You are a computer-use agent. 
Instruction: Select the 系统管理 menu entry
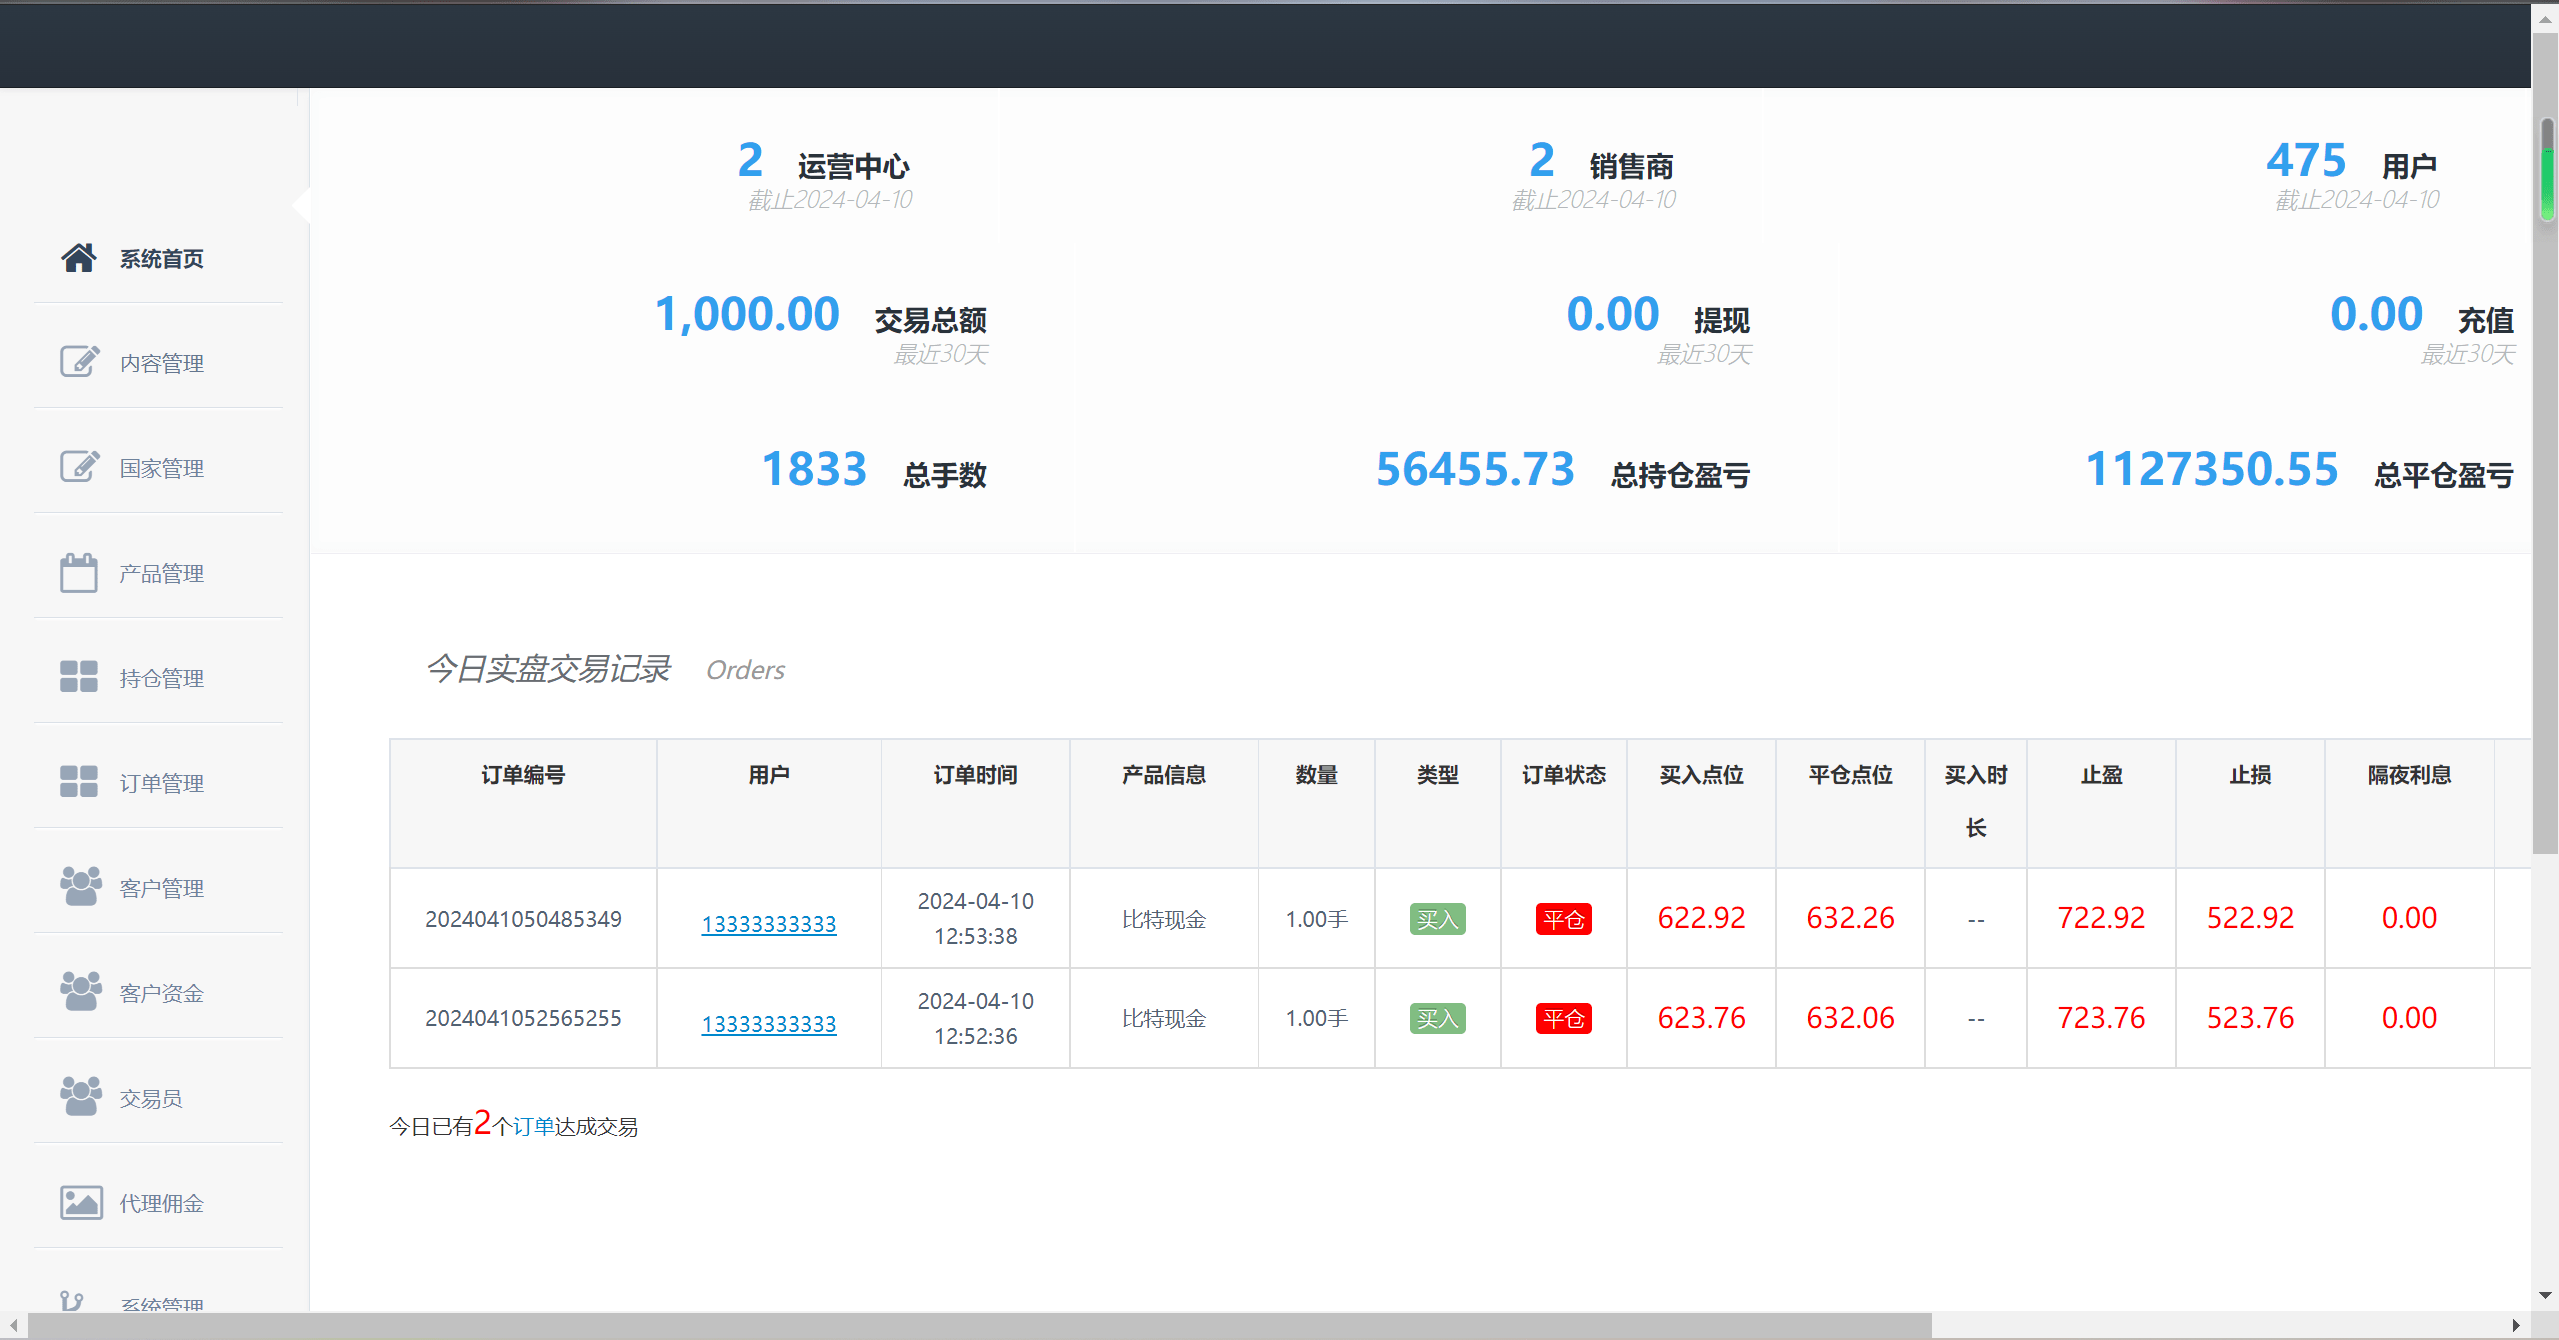pos(161,1303)
